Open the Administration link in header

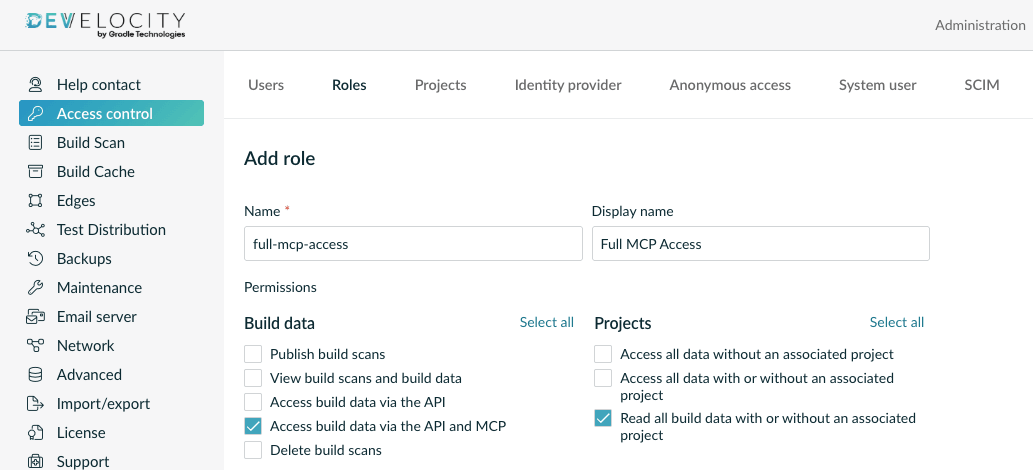pyautogui.click(x=980, y=25)
